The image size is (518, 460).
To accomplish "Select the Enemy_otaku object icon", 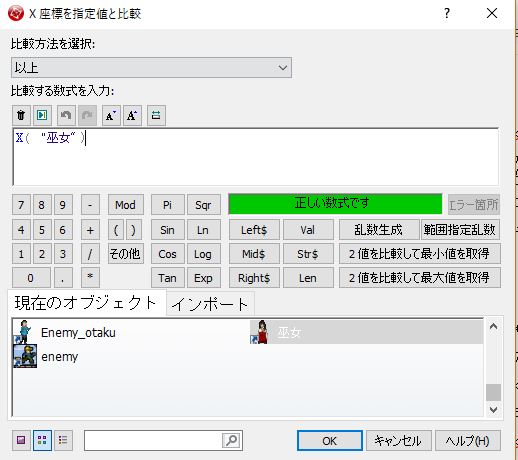I will [x=24, y=332].
